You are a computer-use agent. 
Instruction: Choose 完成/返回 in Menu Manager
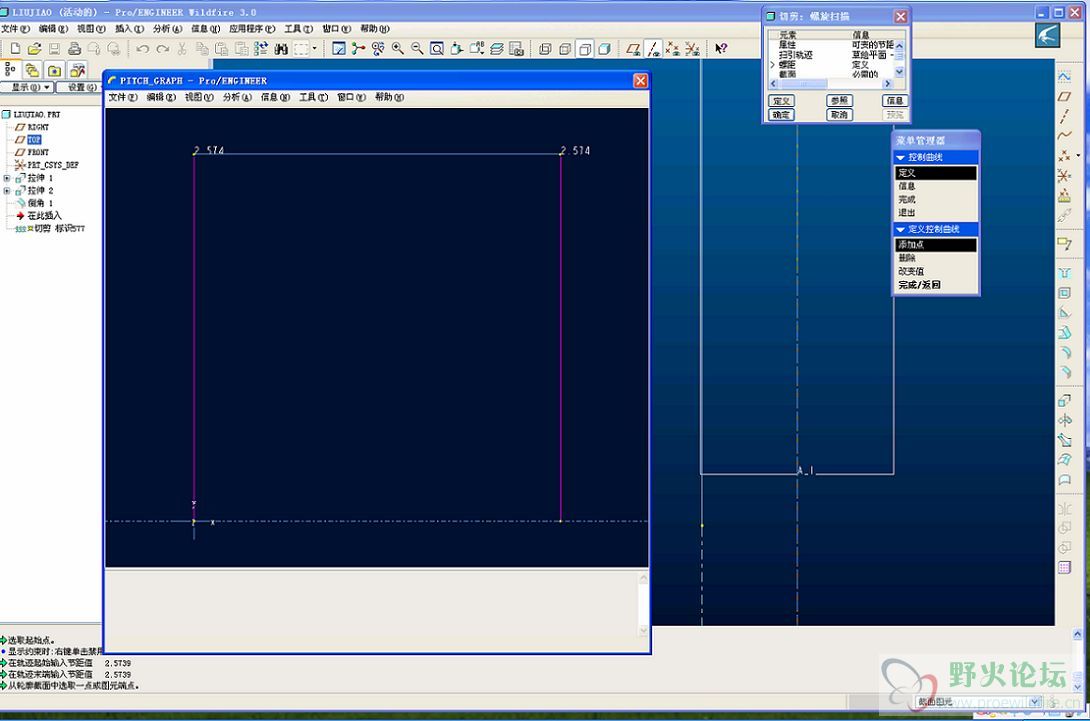[936, 285]
